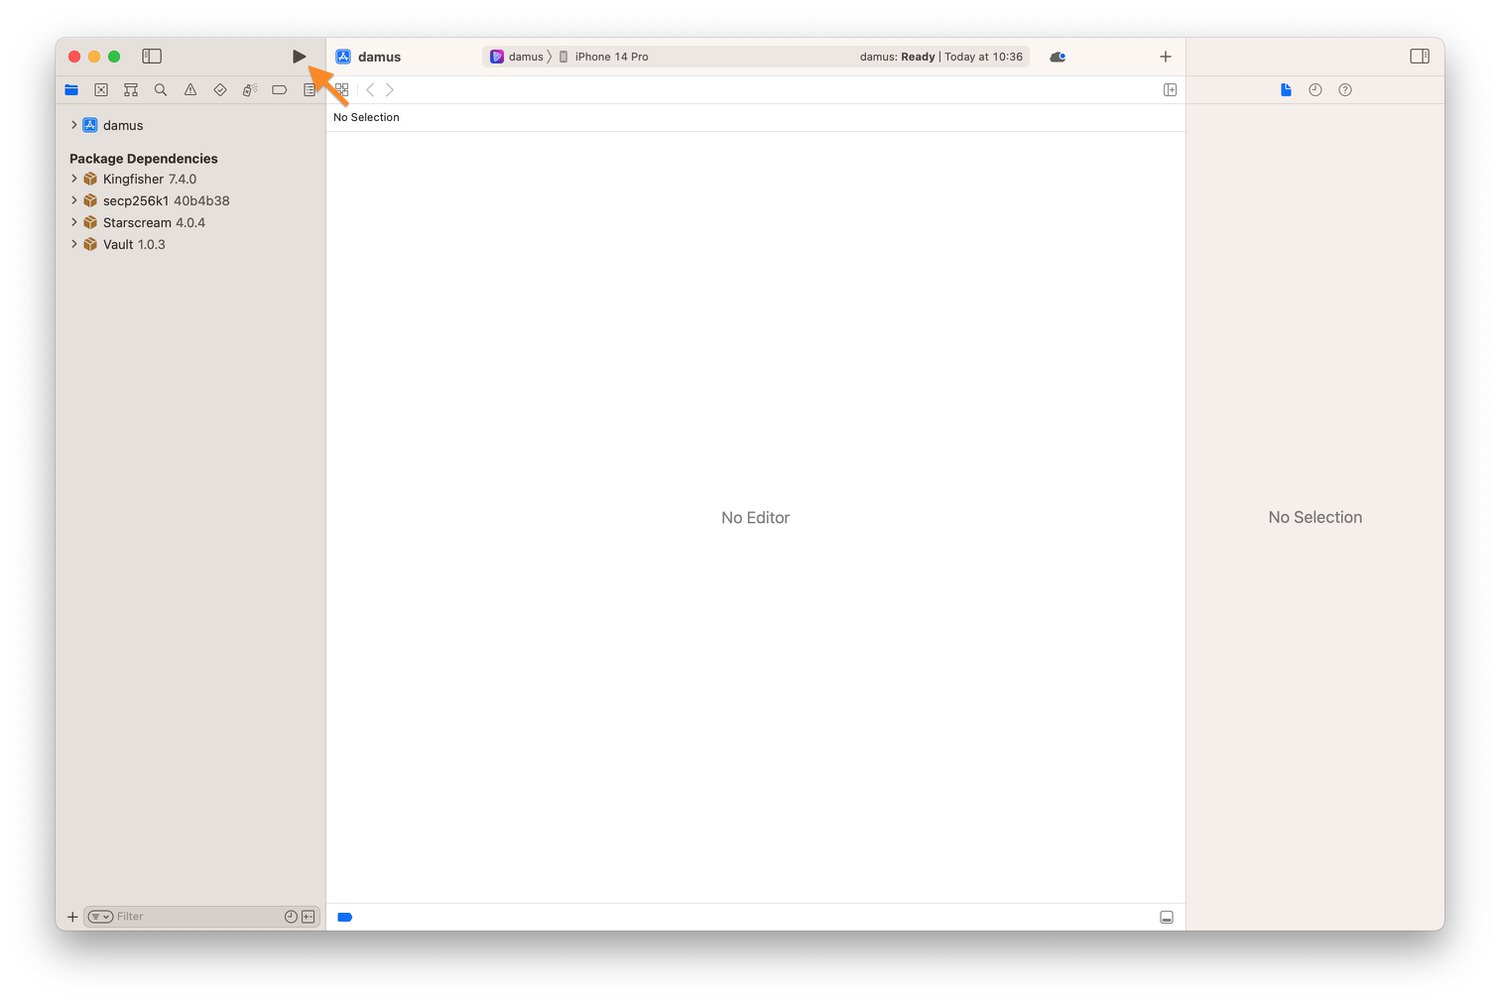This screenshot has width=1500, height=1004.
Task: Open the Issue navigator warning icon
Action: 190,90
